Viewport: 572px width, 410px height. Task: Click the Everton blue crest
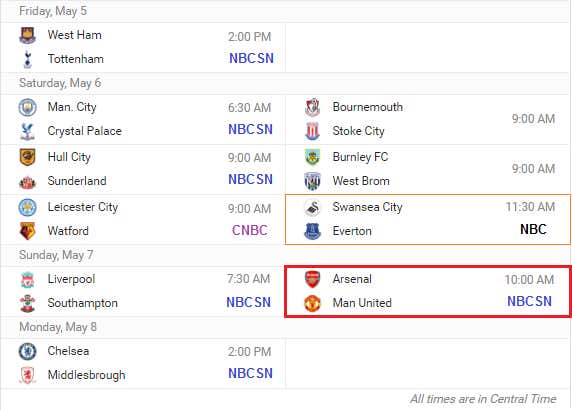[x=312, y=231]
